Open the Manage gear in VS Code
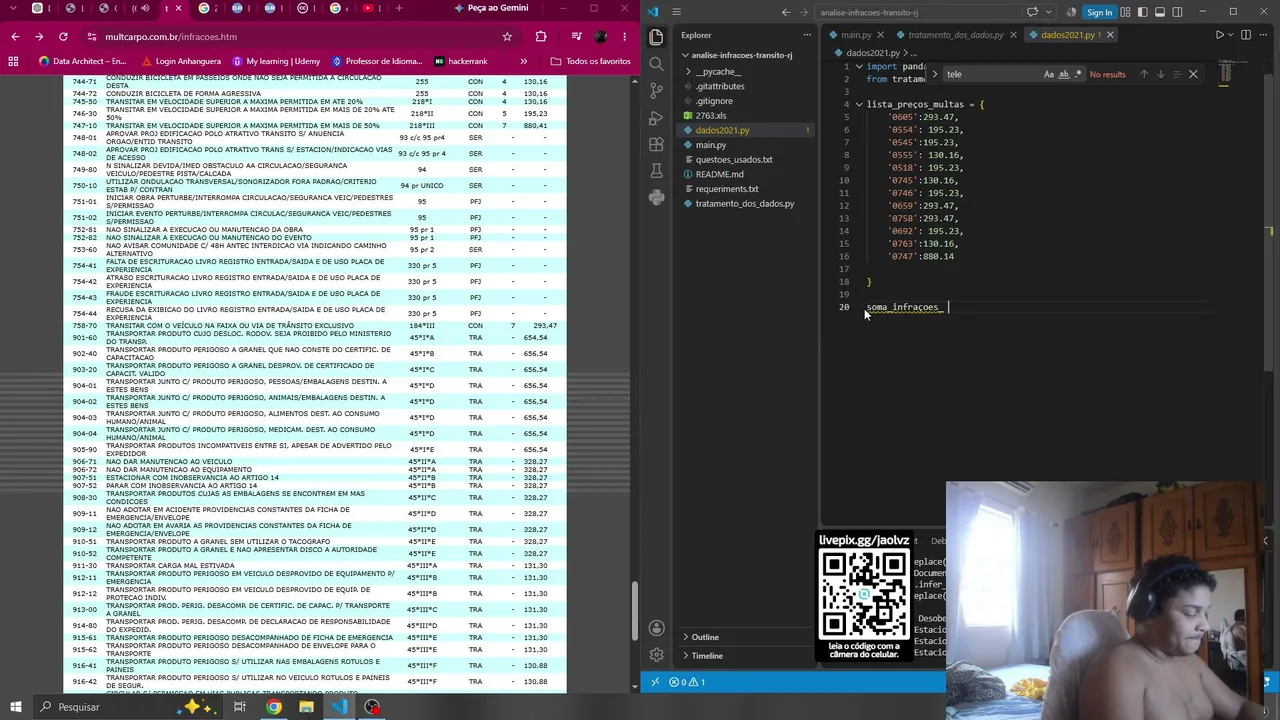This screenshot has width=1280, height=720. pyautogui.click(x=656, y=655)
